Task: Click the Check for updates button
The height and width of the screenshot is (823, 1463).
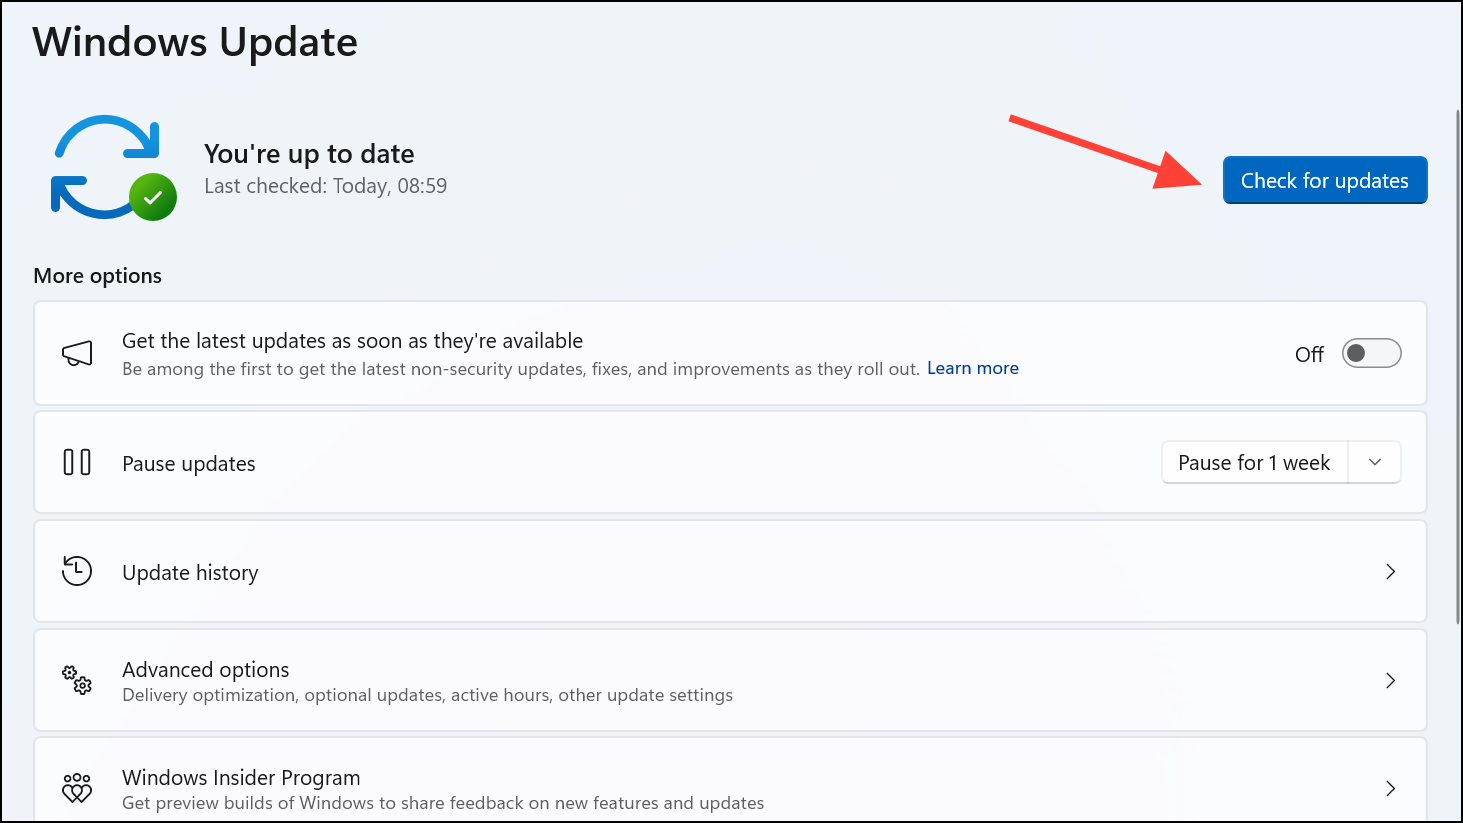Action: click(x=1325, y=180)
